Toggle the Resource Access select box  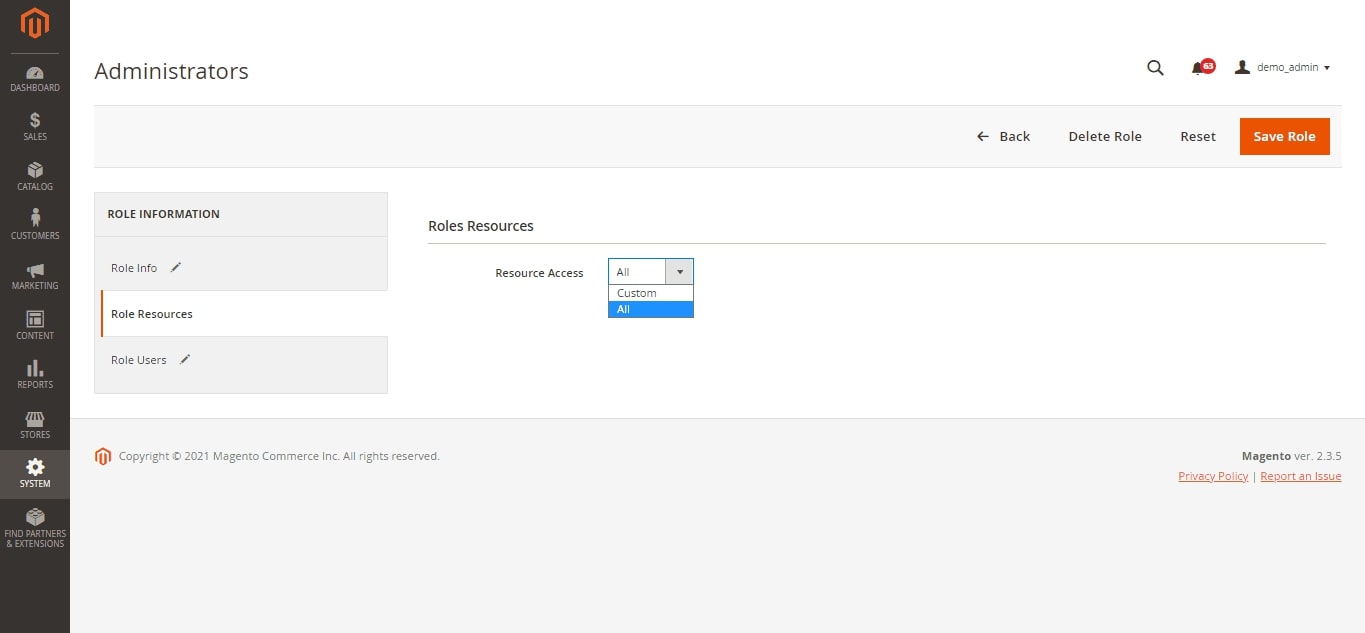point(650,272)
